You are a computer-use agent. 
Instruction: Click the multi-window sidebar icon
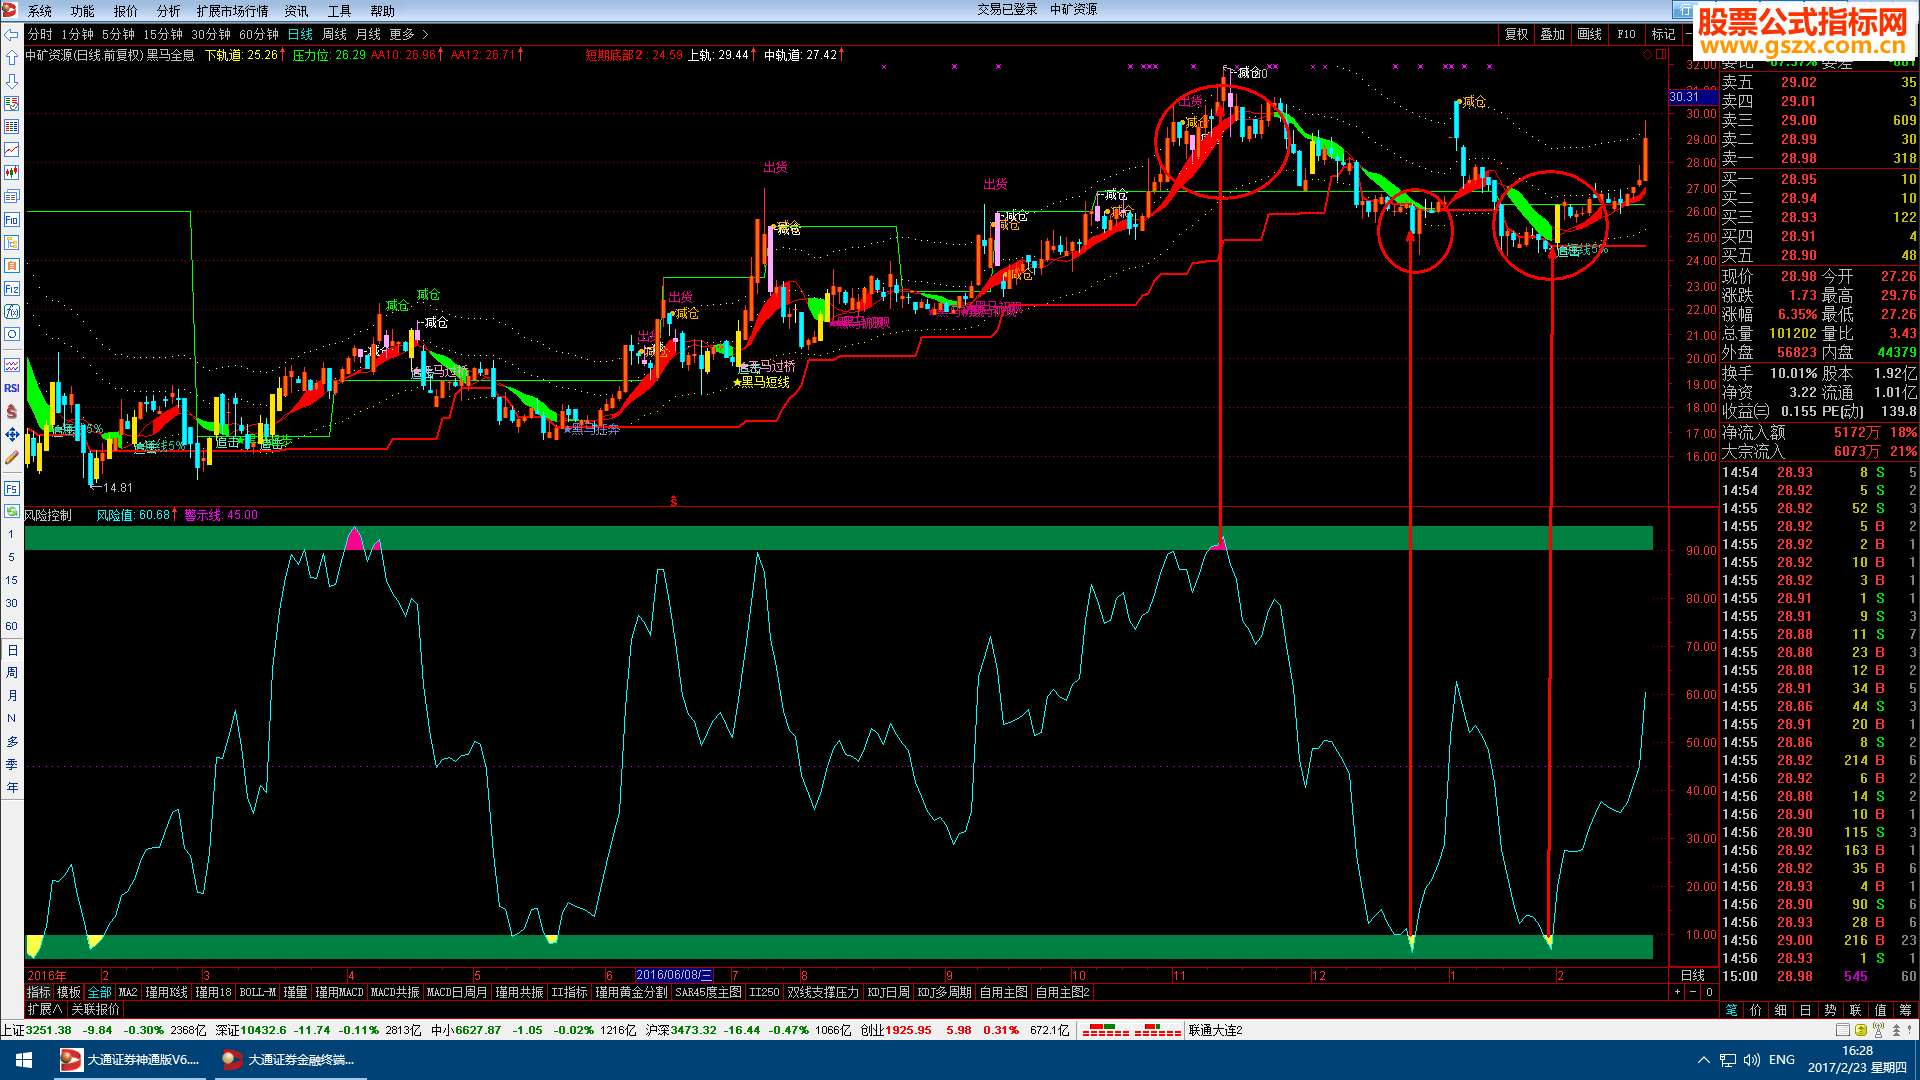[x=11, y=196]
